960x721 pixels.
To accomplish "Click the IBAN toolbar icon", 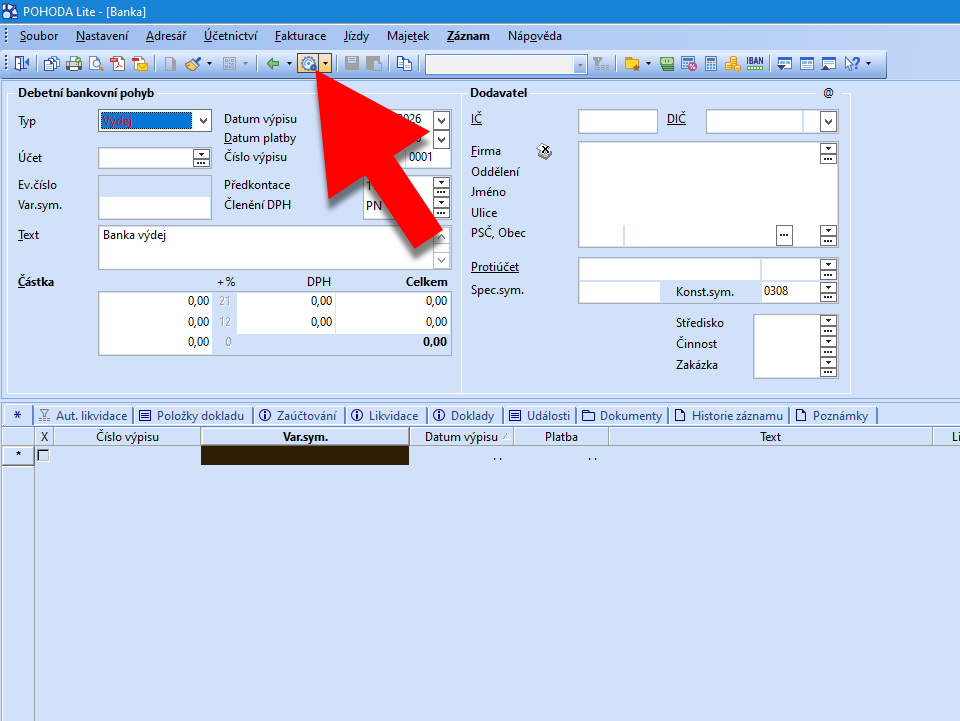I will (755, 64).
